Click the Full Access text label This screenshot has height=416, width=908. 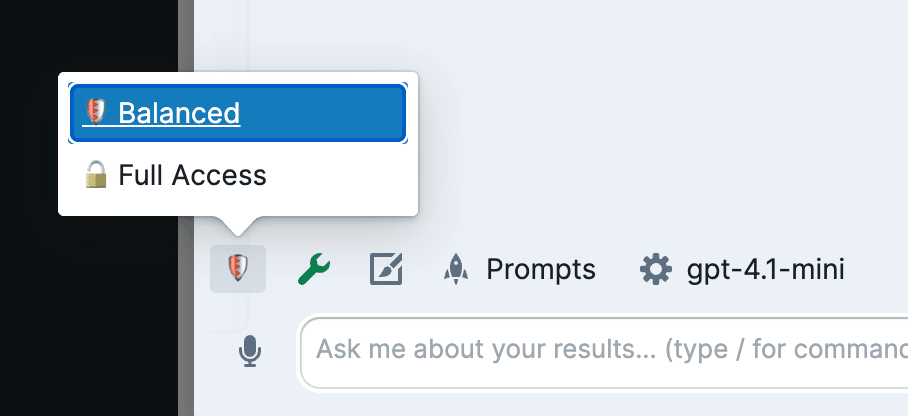(x=192, y=177)
